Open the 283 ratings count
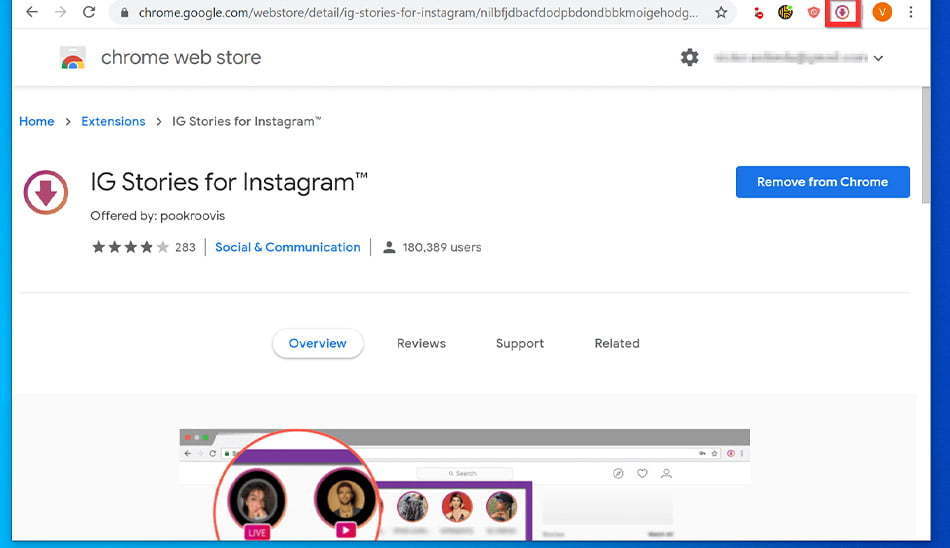The image size is (950, 548). pos(185,247)
